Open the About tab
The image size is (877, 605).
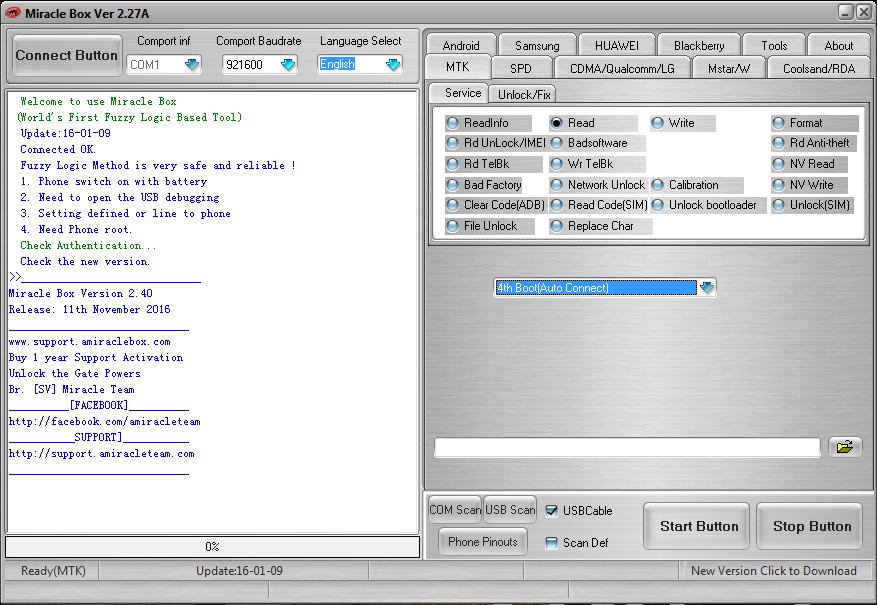[x=838, y=46]
